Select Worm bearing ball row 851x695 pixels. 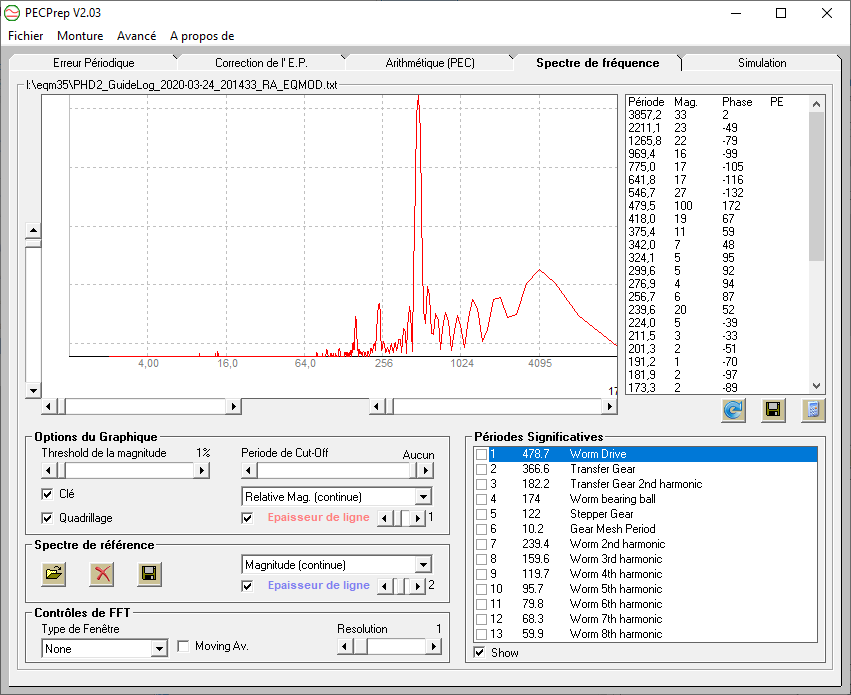pyautogui.click(x=645, y=499)
